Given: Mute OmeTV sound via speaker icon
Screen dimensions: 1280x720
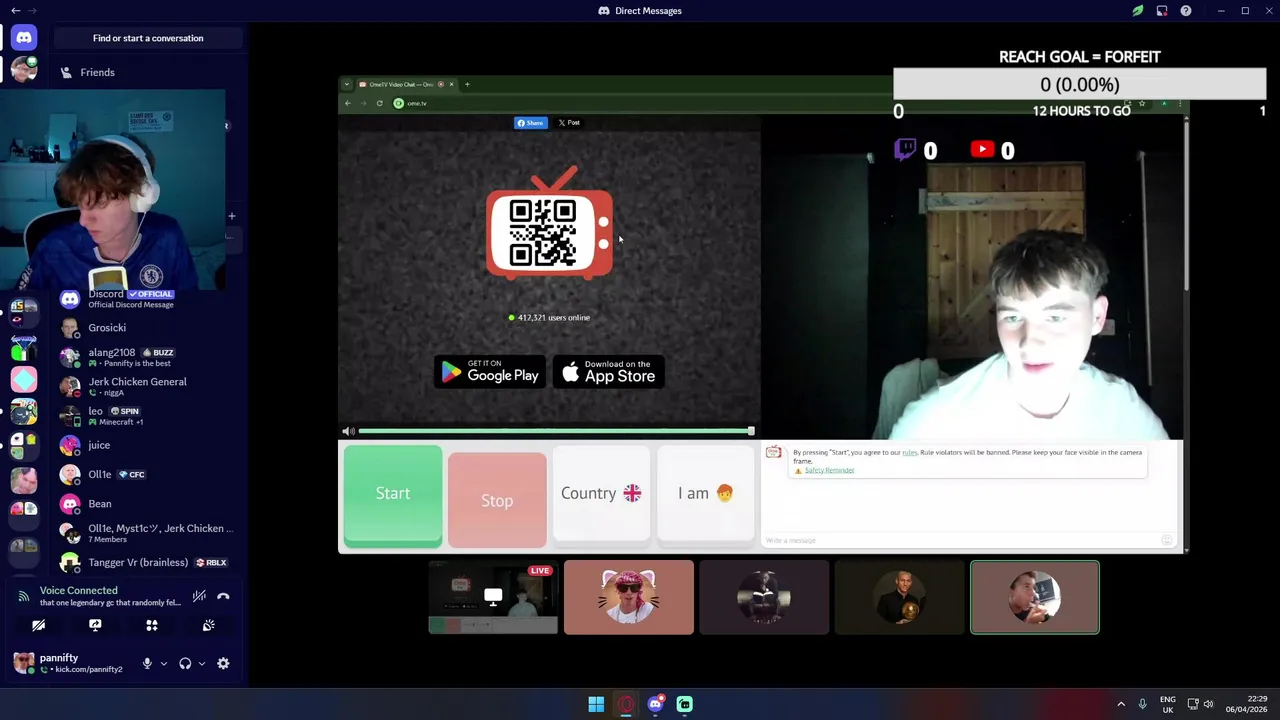Looking at the screenshot, I should [348, 431].
